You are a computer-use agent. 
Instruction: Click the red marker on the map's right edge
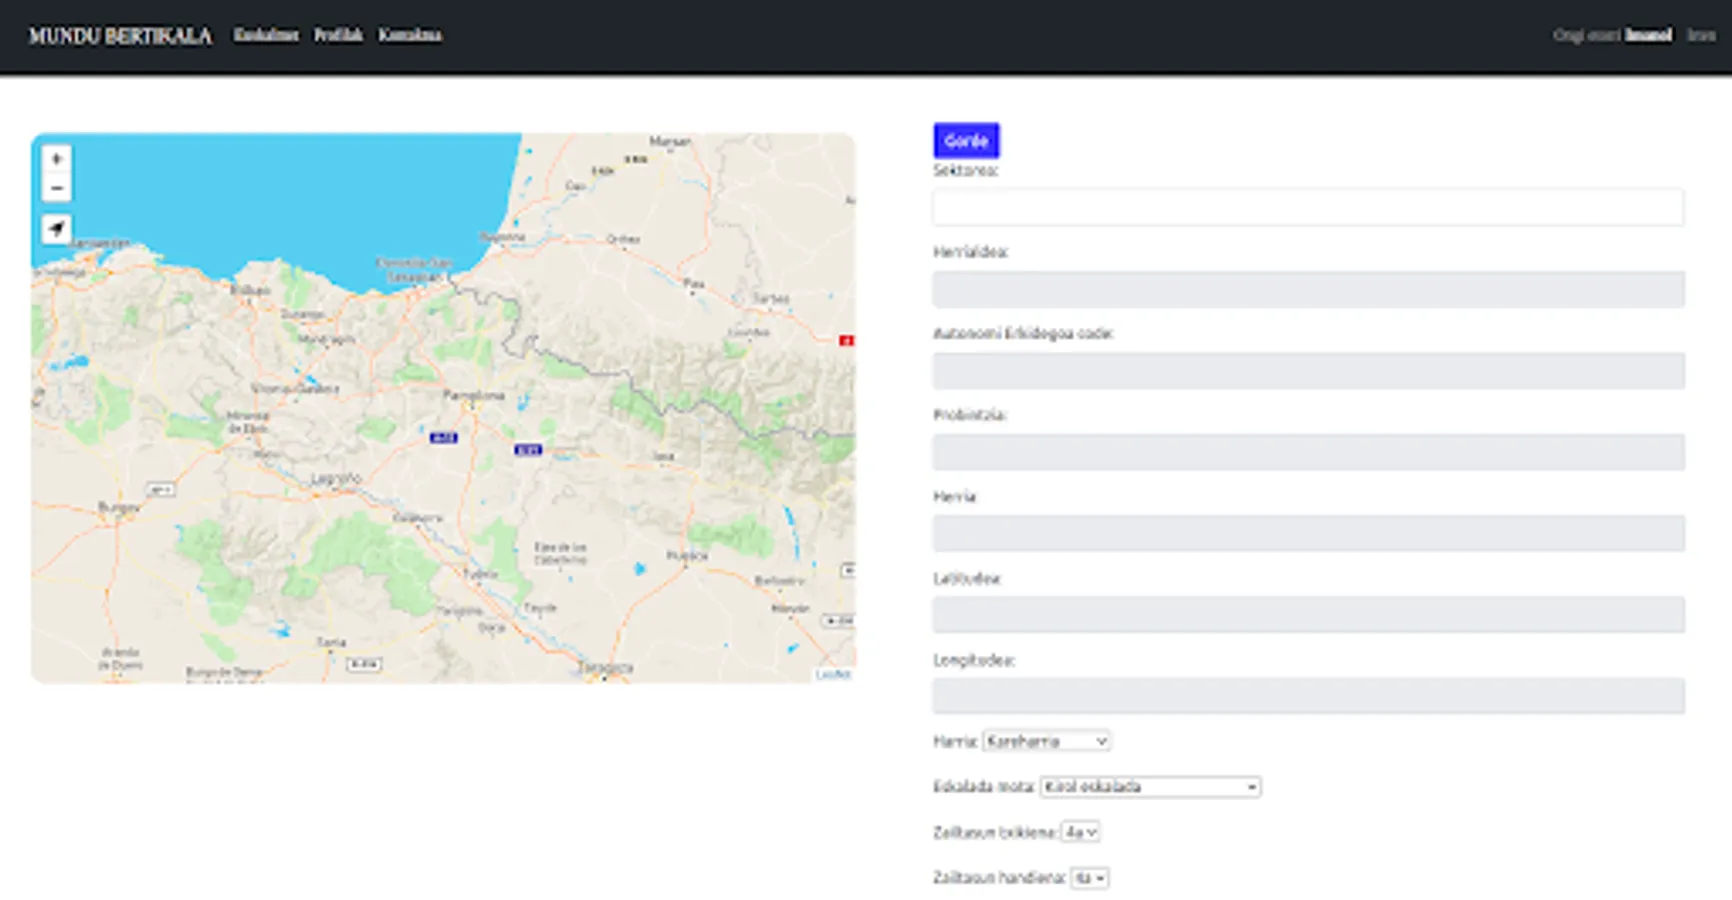click(846, 341)
